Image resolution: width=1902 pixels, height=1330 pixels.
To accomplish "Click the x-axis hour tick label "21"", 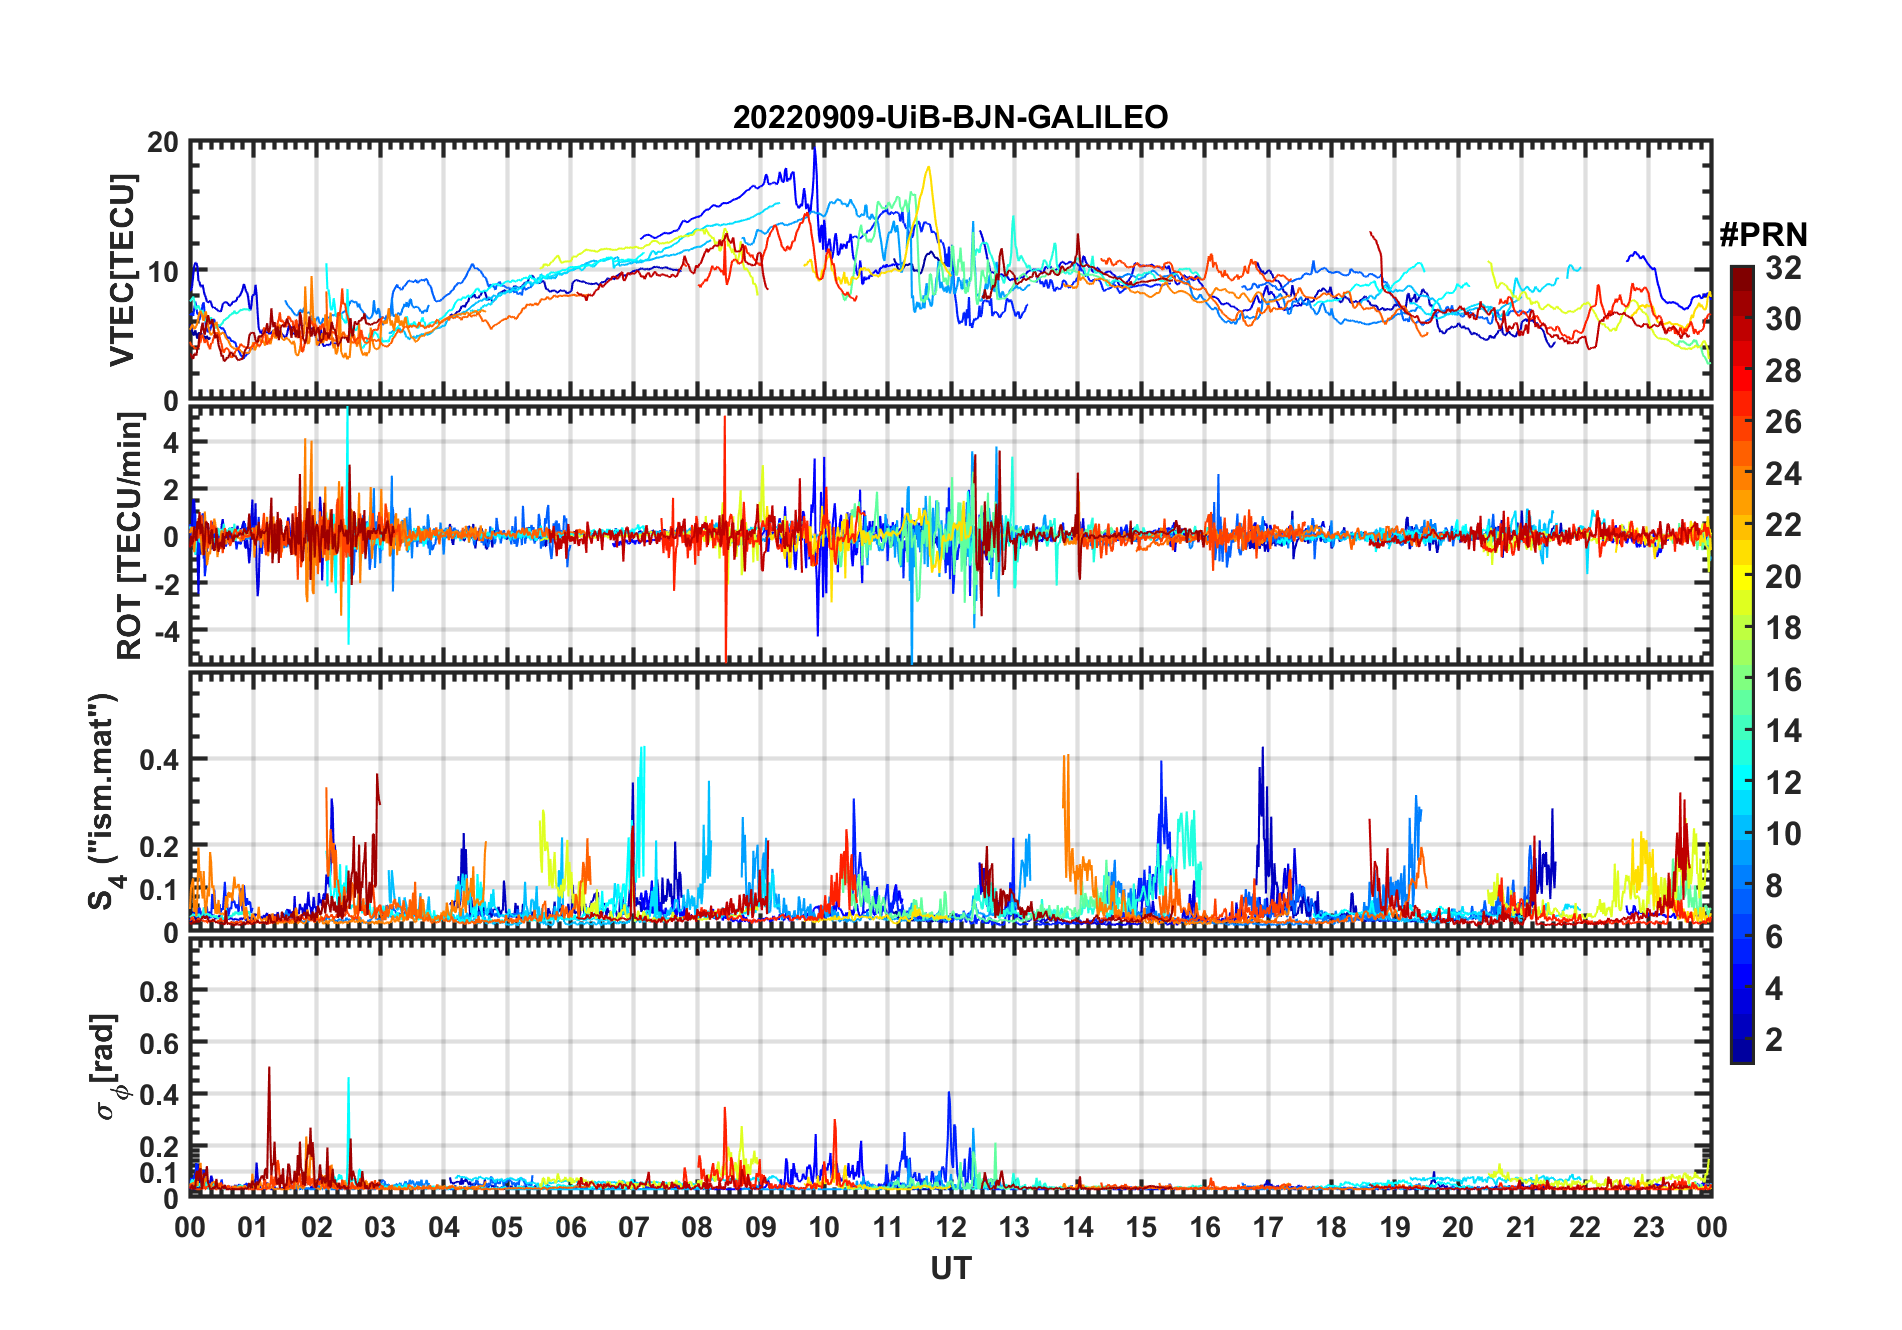I will (1521, 1227).
